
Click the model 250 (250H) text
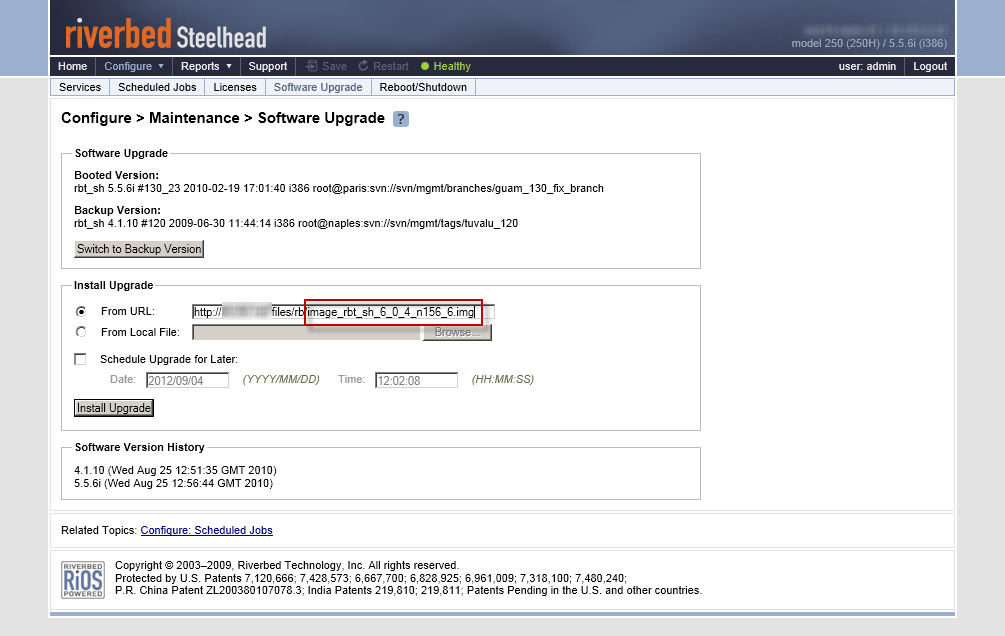pyautogui.click(x=869, y=44)
